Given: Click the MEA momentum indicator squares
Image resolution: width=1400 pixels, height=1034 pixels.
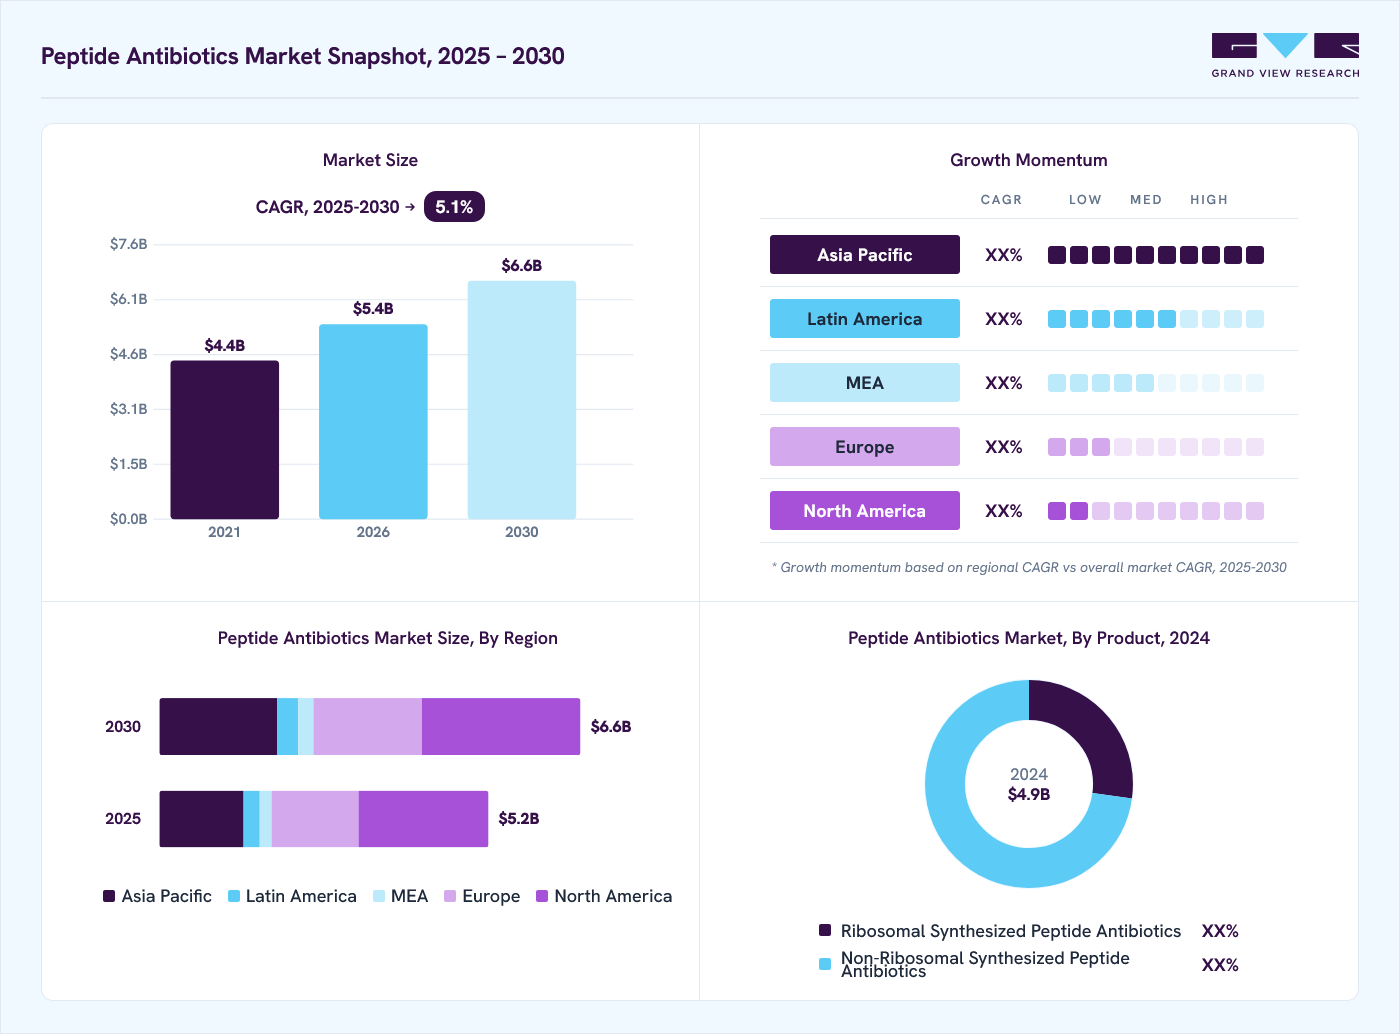Looking at the screenshot, I should click(x=1156, y=383).
